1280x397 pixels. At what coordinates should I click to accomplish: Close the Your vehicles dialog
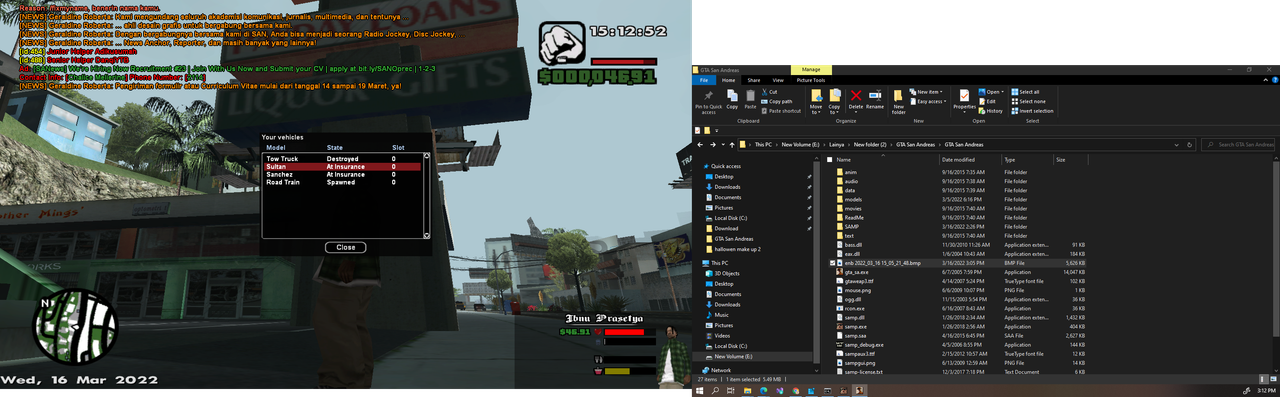tap(345, 247)
